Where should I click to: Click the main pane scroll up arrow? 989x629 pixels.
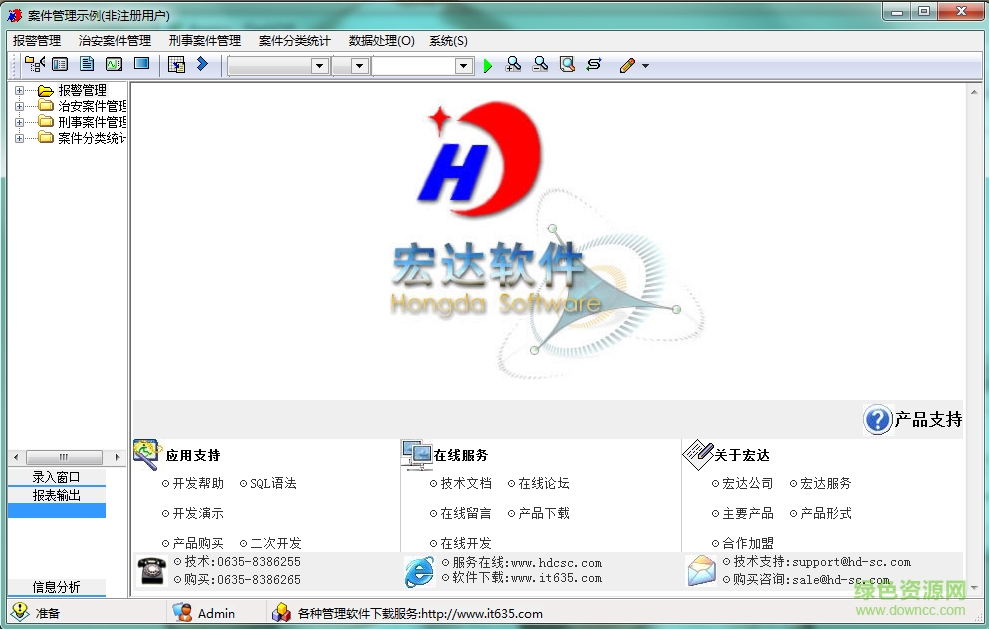(x=974, y=92)
